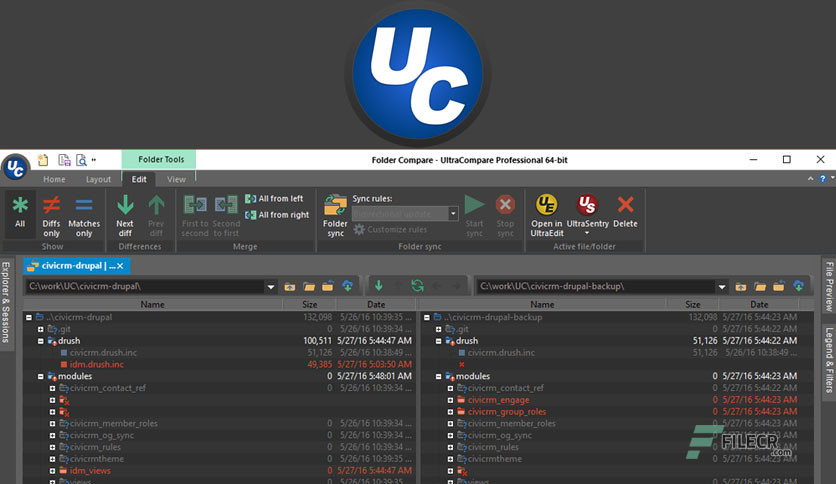Open the Legend & Filters side panel

point(829,360)
